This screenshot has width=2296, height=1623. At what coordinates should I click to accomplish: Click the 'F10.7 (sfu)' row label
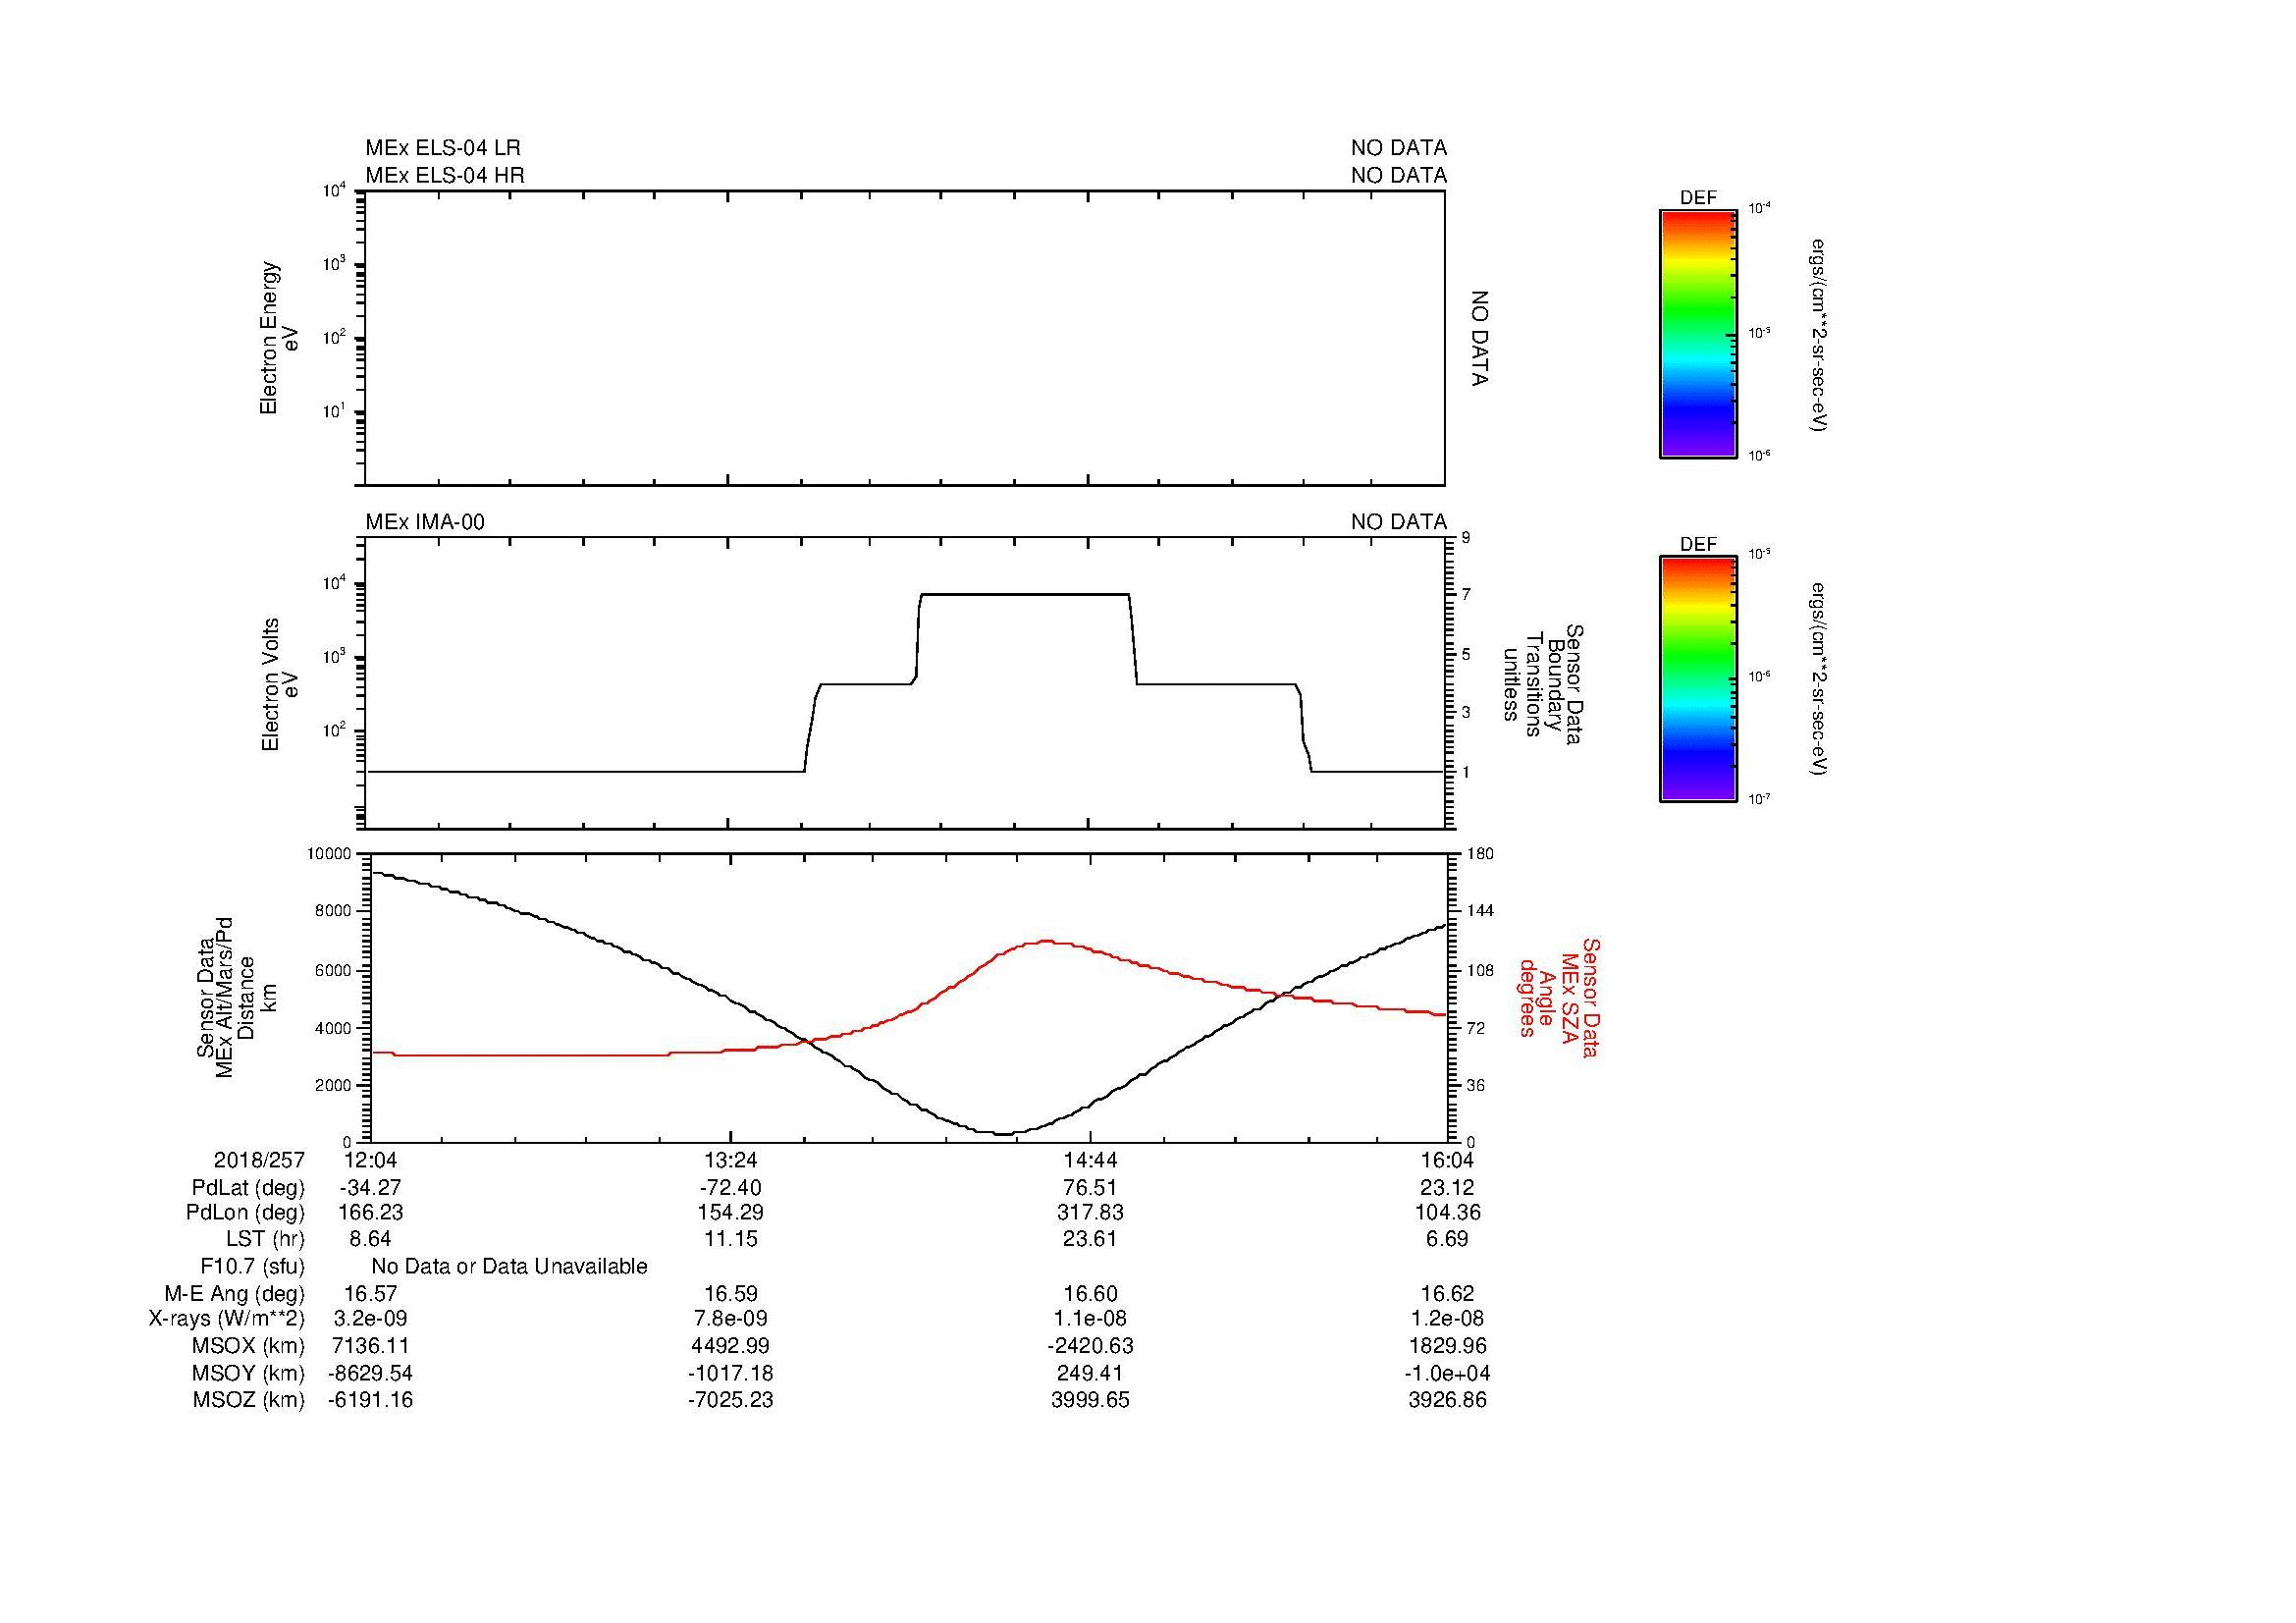pyautogui.click(x=252, y=1267)
